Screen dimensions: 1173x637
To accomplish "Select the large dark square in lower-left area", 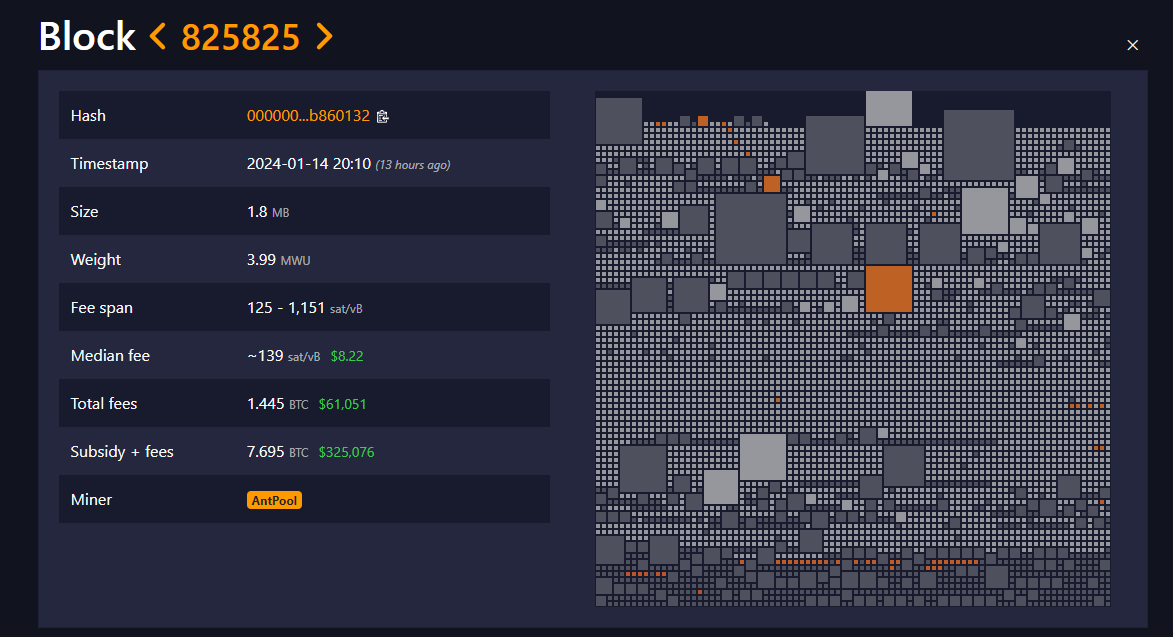I will click(643, 469).
